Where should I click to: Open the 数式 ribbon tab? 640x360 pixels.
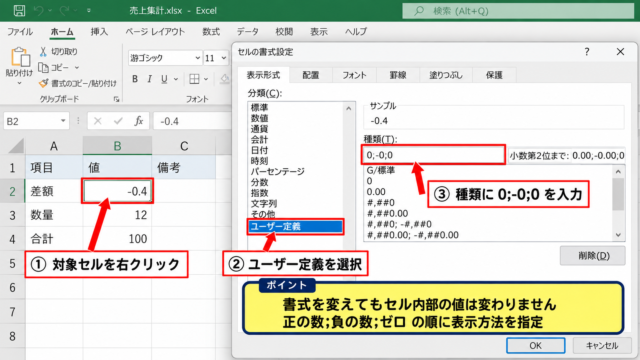(x=211, y=31)
